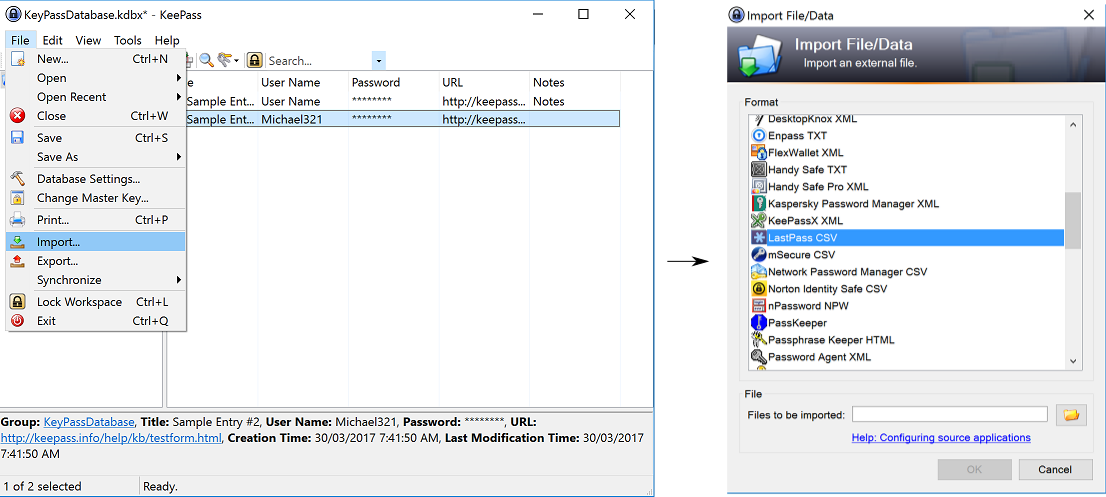Open the Tools menu
This screenshot has width=1106, height=497.
coord(128,40)
